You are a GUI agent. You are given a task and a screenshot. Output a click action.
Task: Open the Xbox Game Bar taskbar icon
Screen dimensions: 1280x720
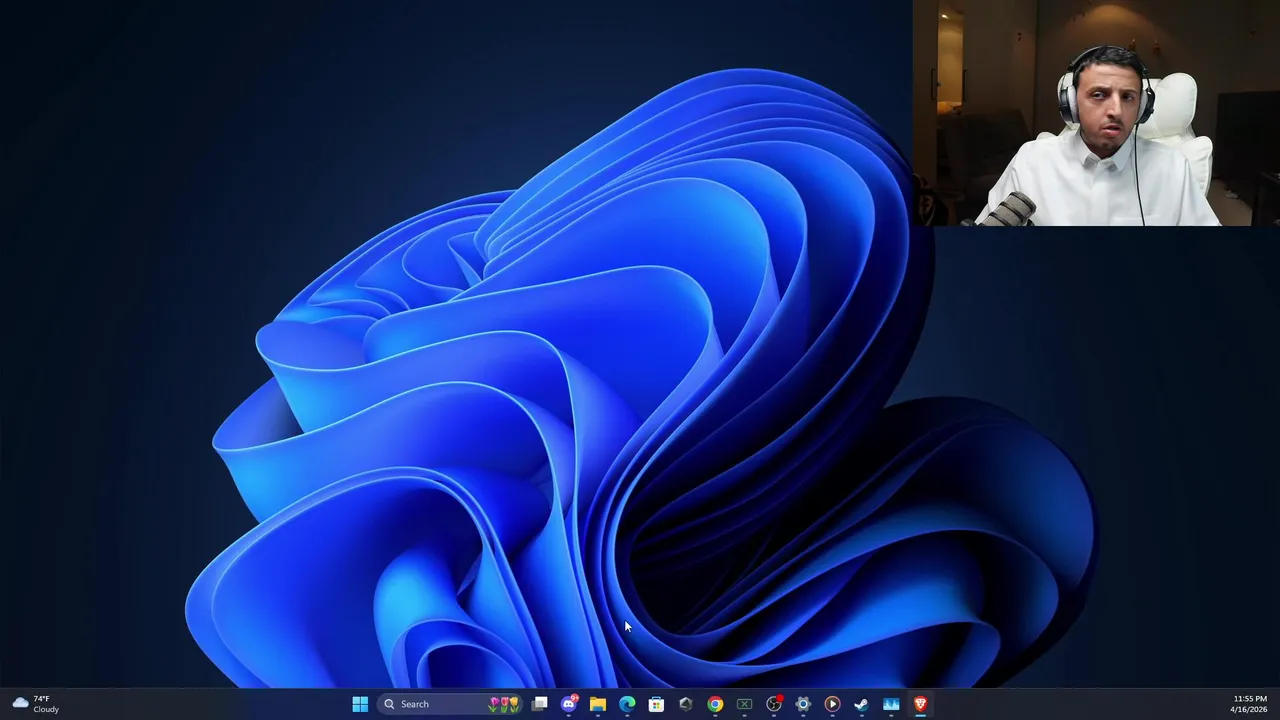coord(744,704)
